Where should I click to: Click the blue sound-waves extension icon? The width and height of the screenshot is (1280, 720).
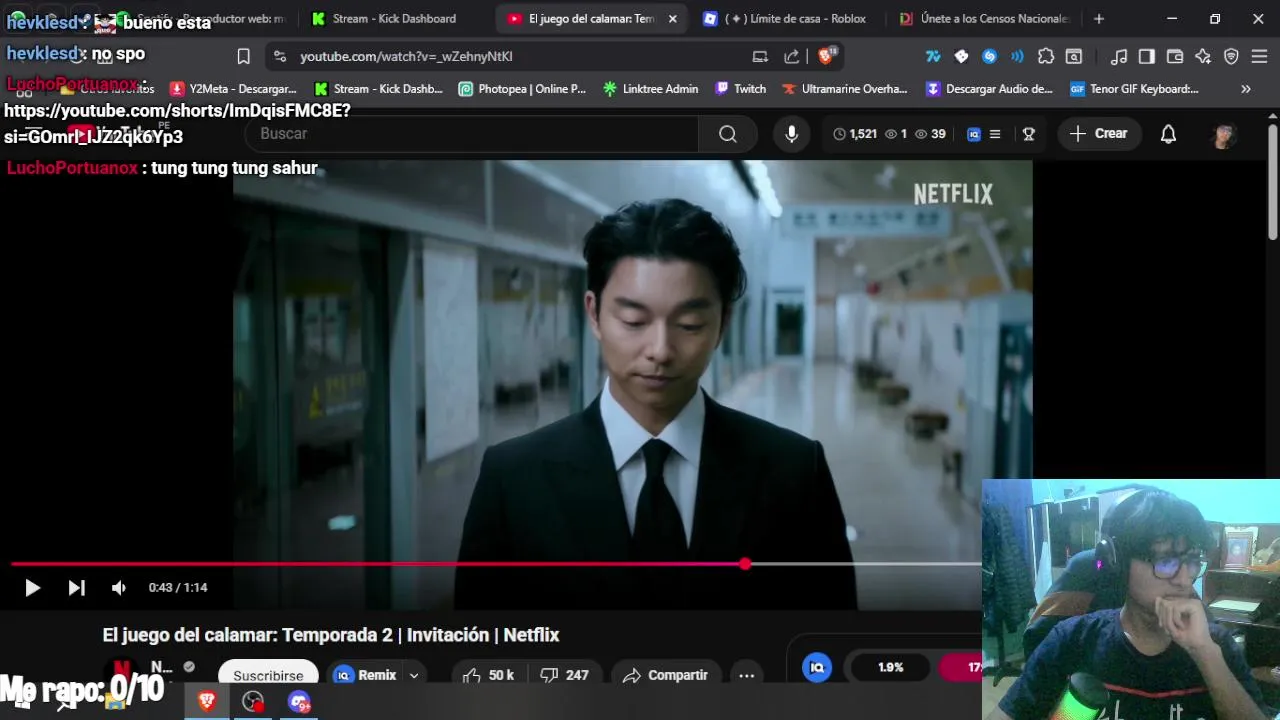[x=1017, y=57]
